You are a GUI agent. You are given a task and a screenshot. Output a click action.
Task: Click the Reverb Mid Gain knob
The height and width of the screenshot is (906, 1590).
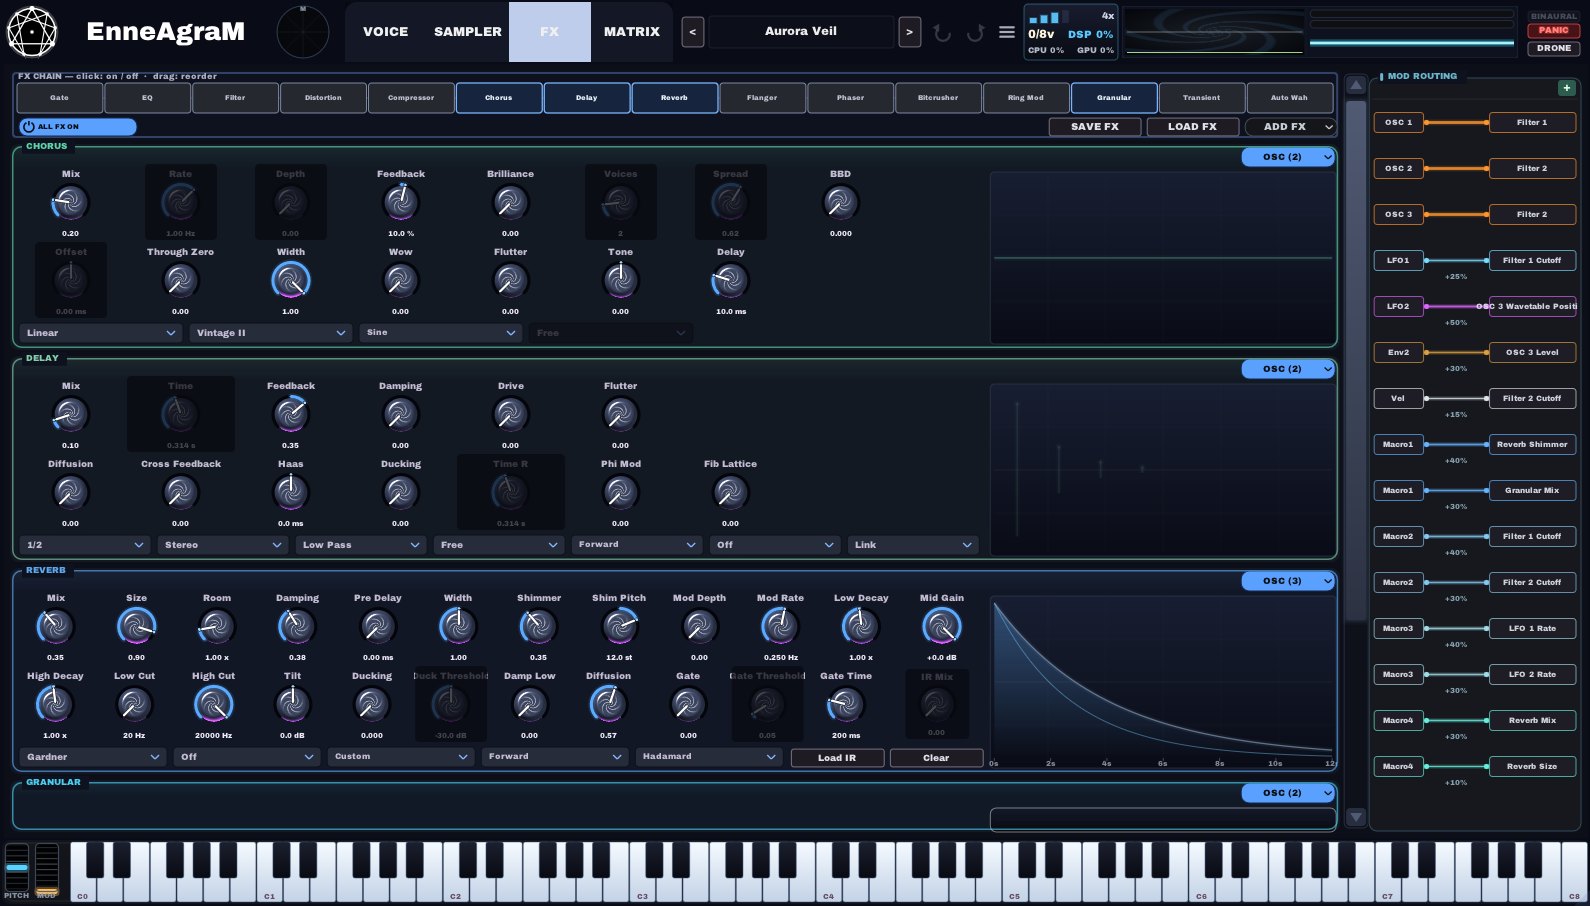[x=941, y=627]
